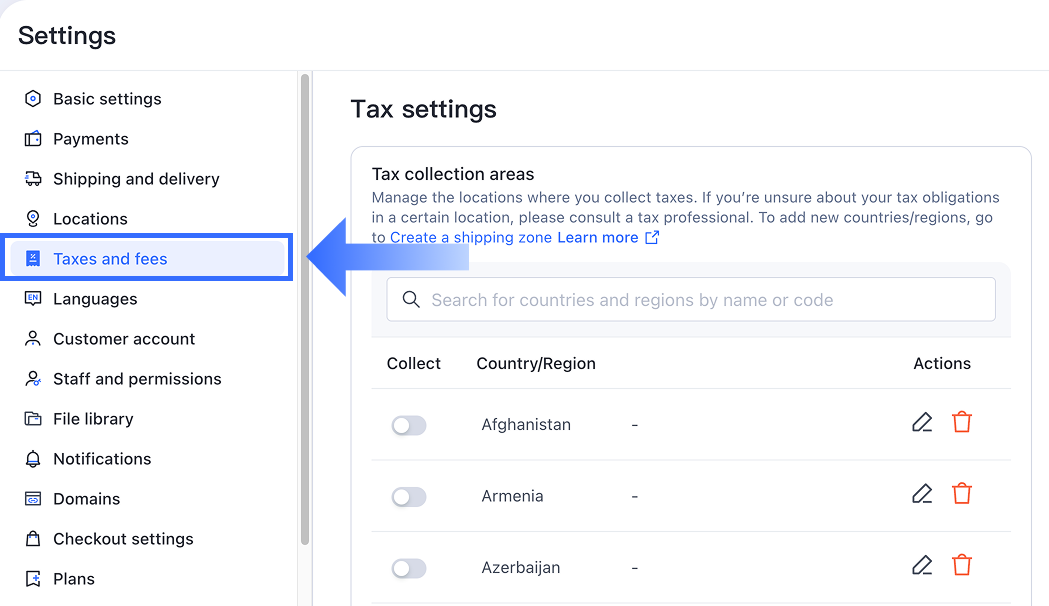Screen dimensions: 1049x606
Task: Click the edit pencil icon for Armenia
Action: [922, 494]
